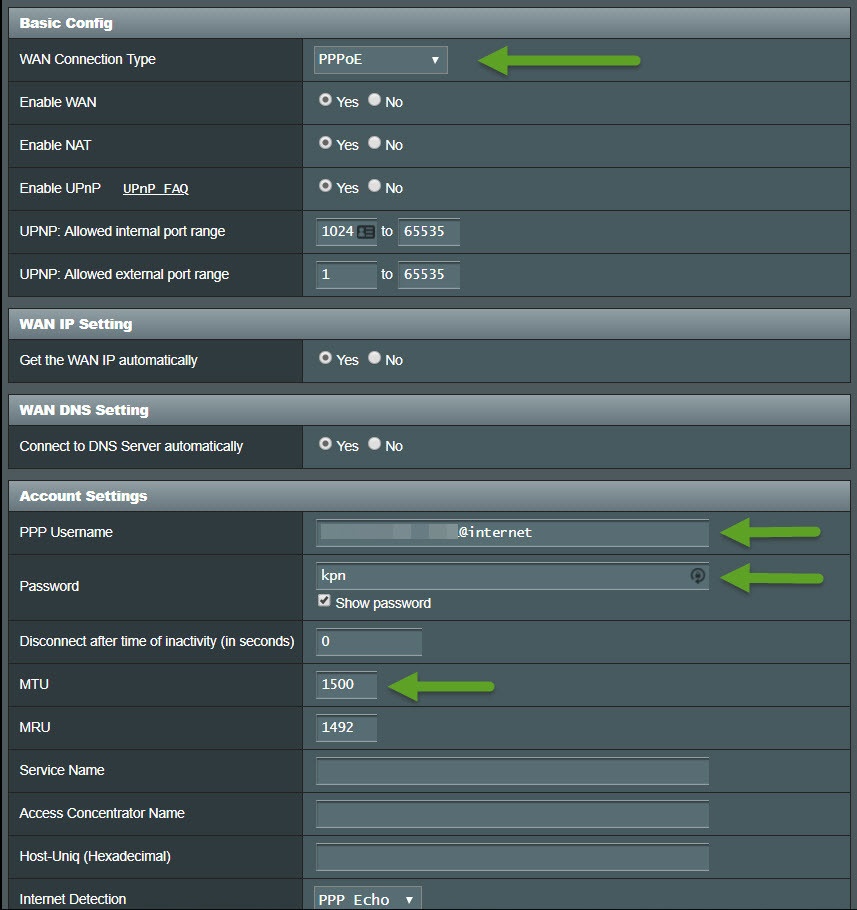Focus the Service Name text box

[x=512, y=771]
